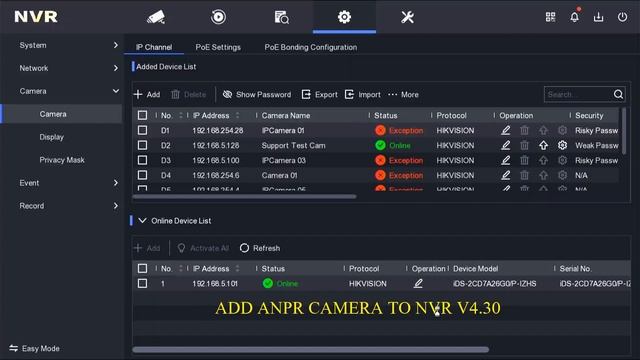Sort added list by IP Address arrows
Image resolution: width=640 pixels, height=360 pixels.
(238, 116)
